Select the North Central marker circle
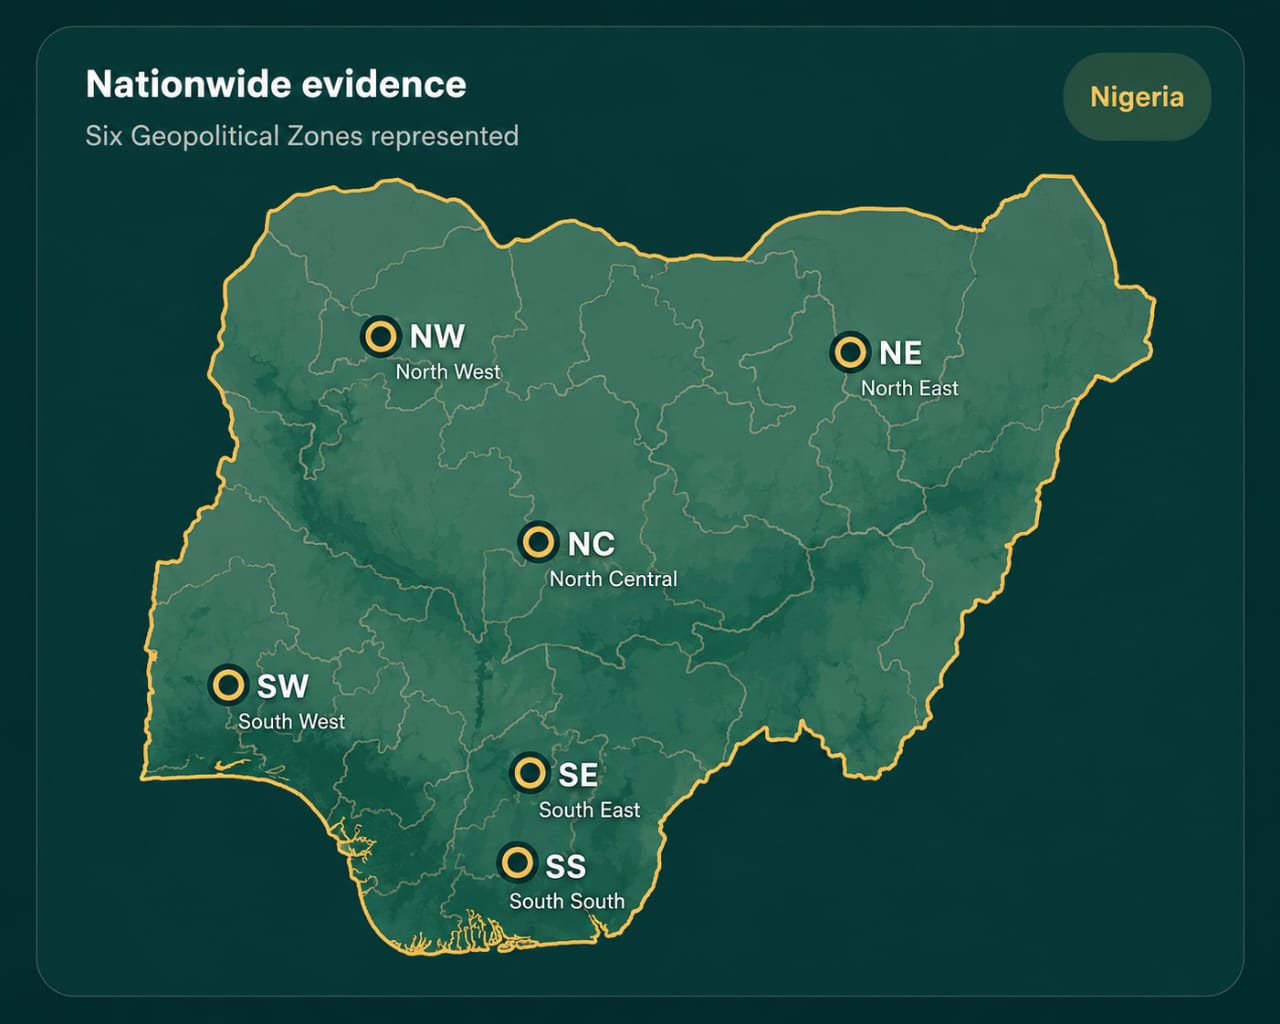 (x=538, y=542)
